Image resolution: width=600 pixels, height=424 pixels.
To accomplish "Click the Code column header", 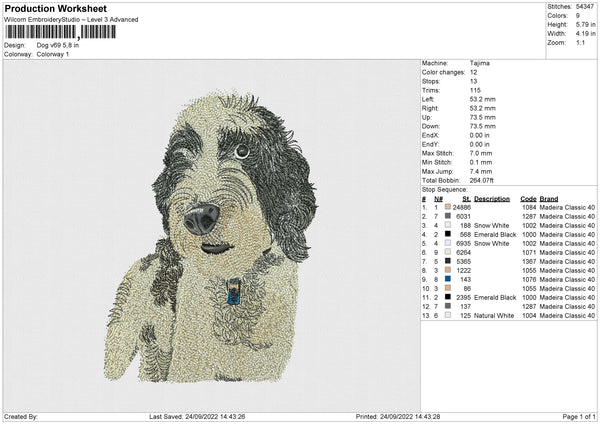I will 528,199.
